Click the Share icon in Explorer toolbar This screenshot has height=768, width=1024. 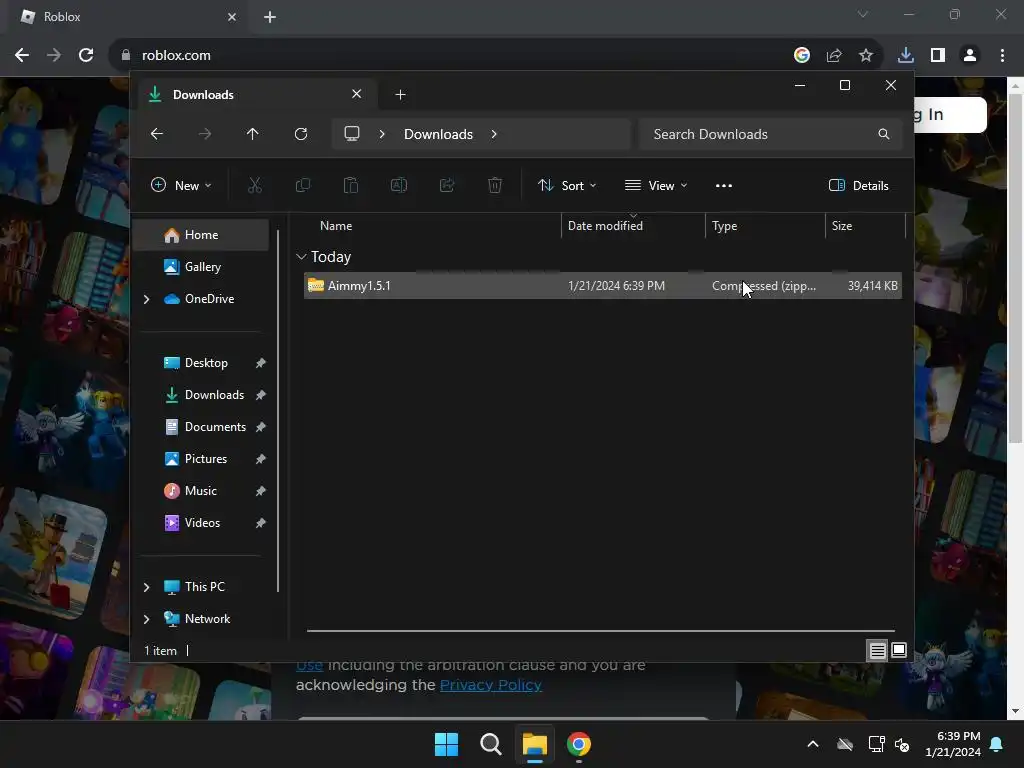[x=447, y=185]
